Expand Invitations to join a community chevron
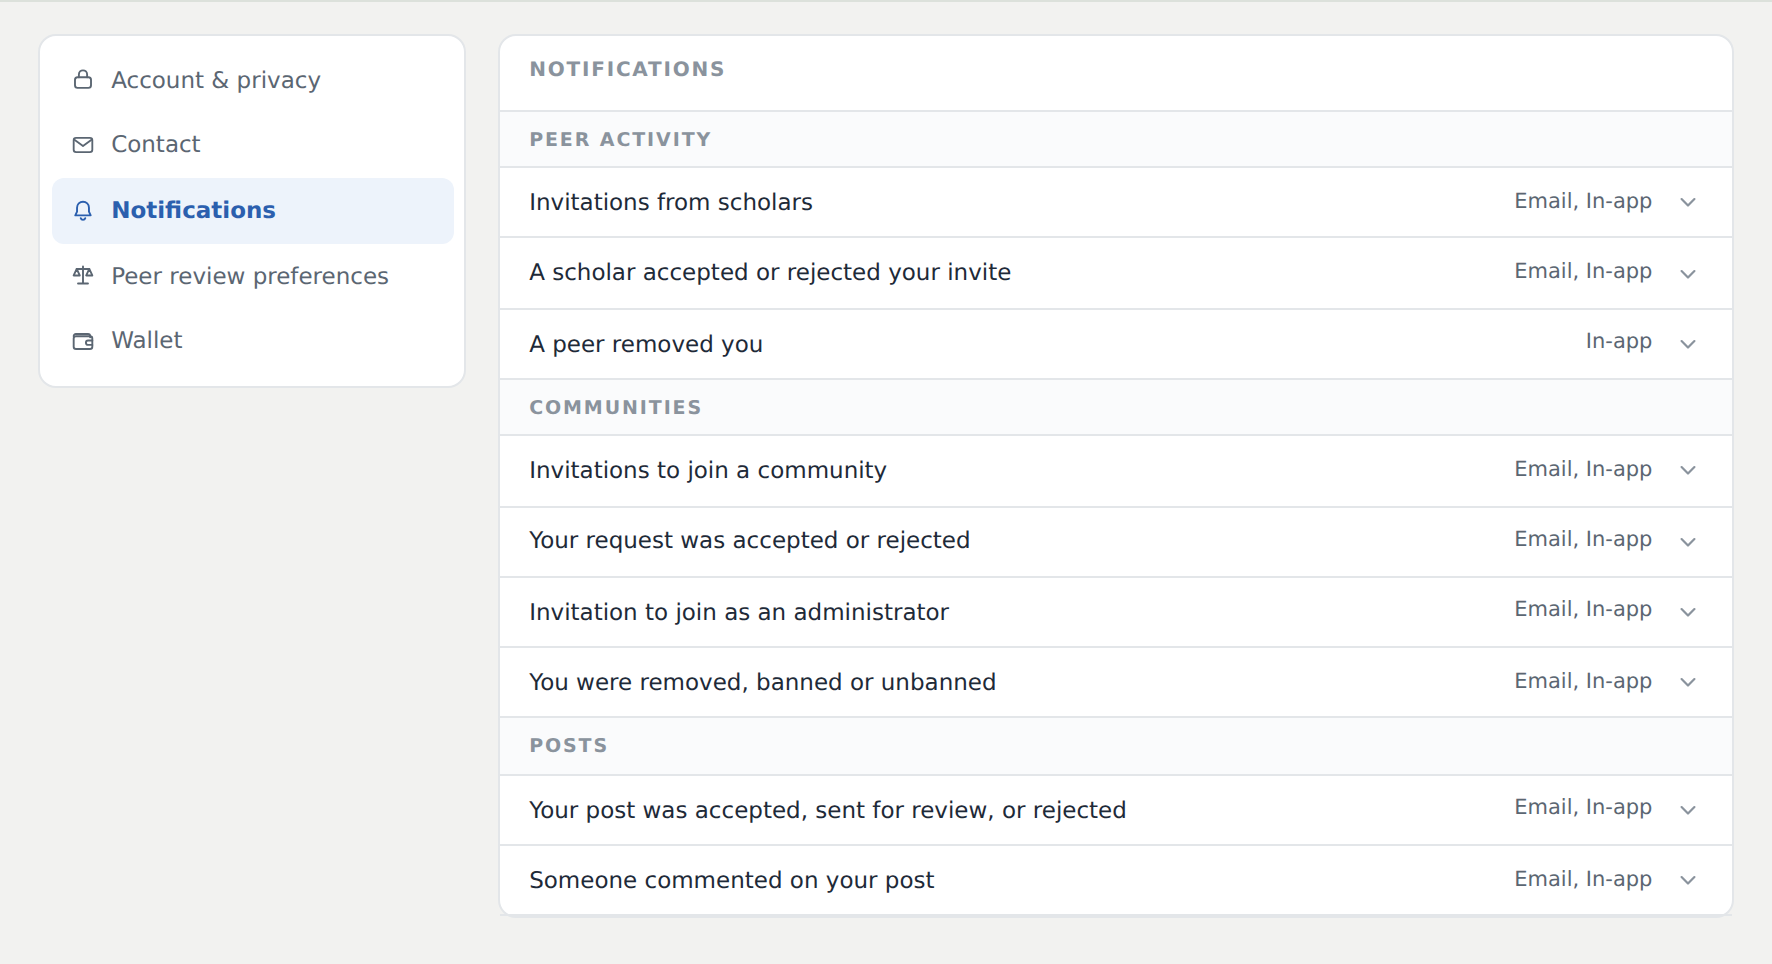 [x=1688, y=470]
